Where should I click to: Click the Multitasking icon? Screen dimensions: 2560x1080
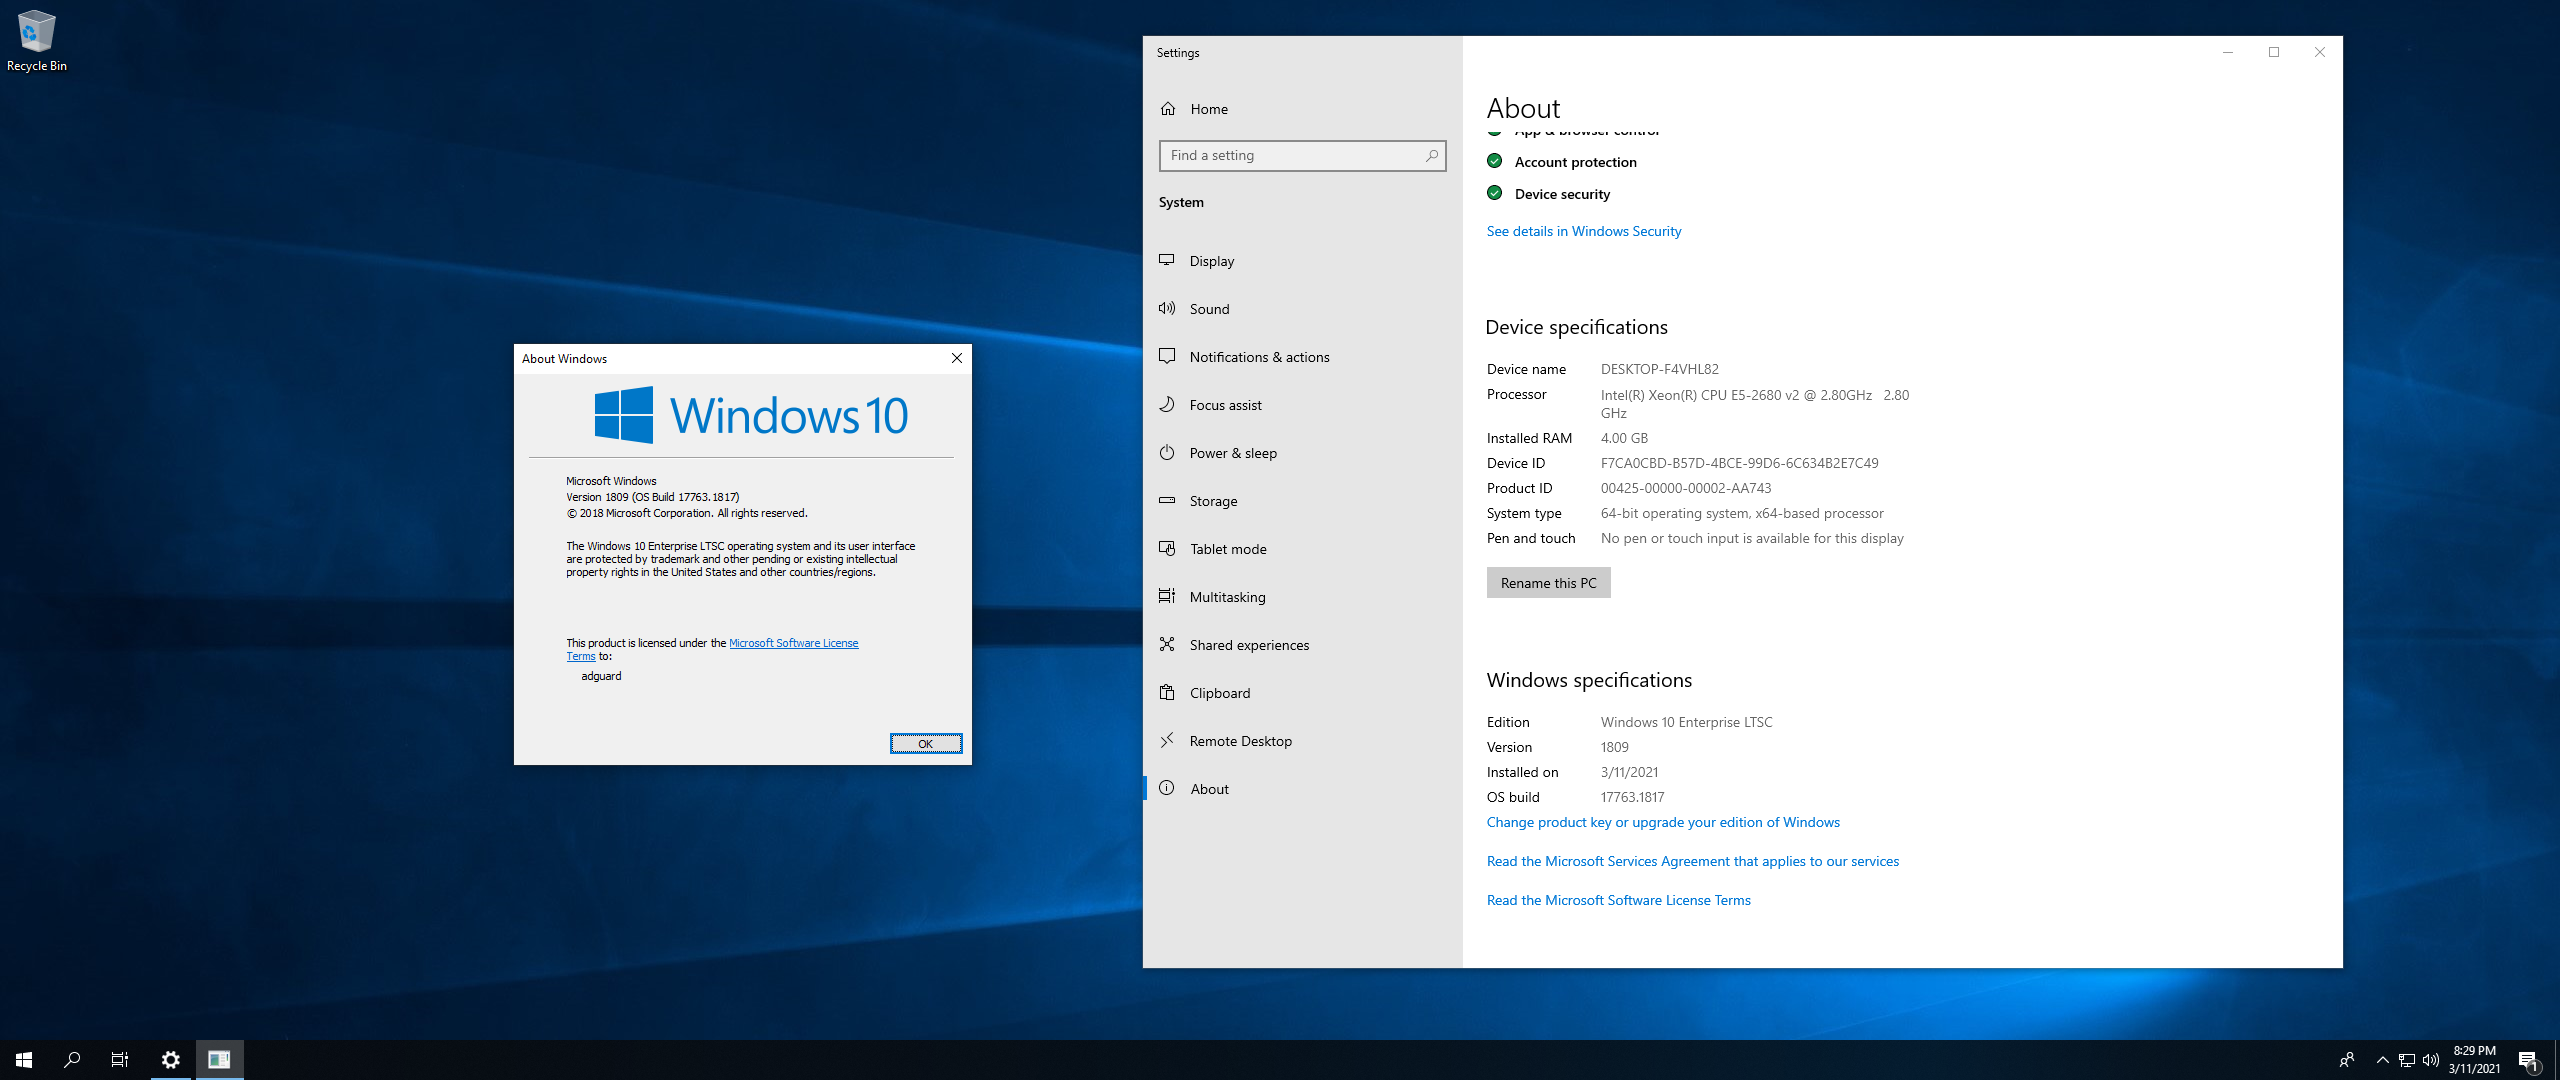(x=1167, y=596)
